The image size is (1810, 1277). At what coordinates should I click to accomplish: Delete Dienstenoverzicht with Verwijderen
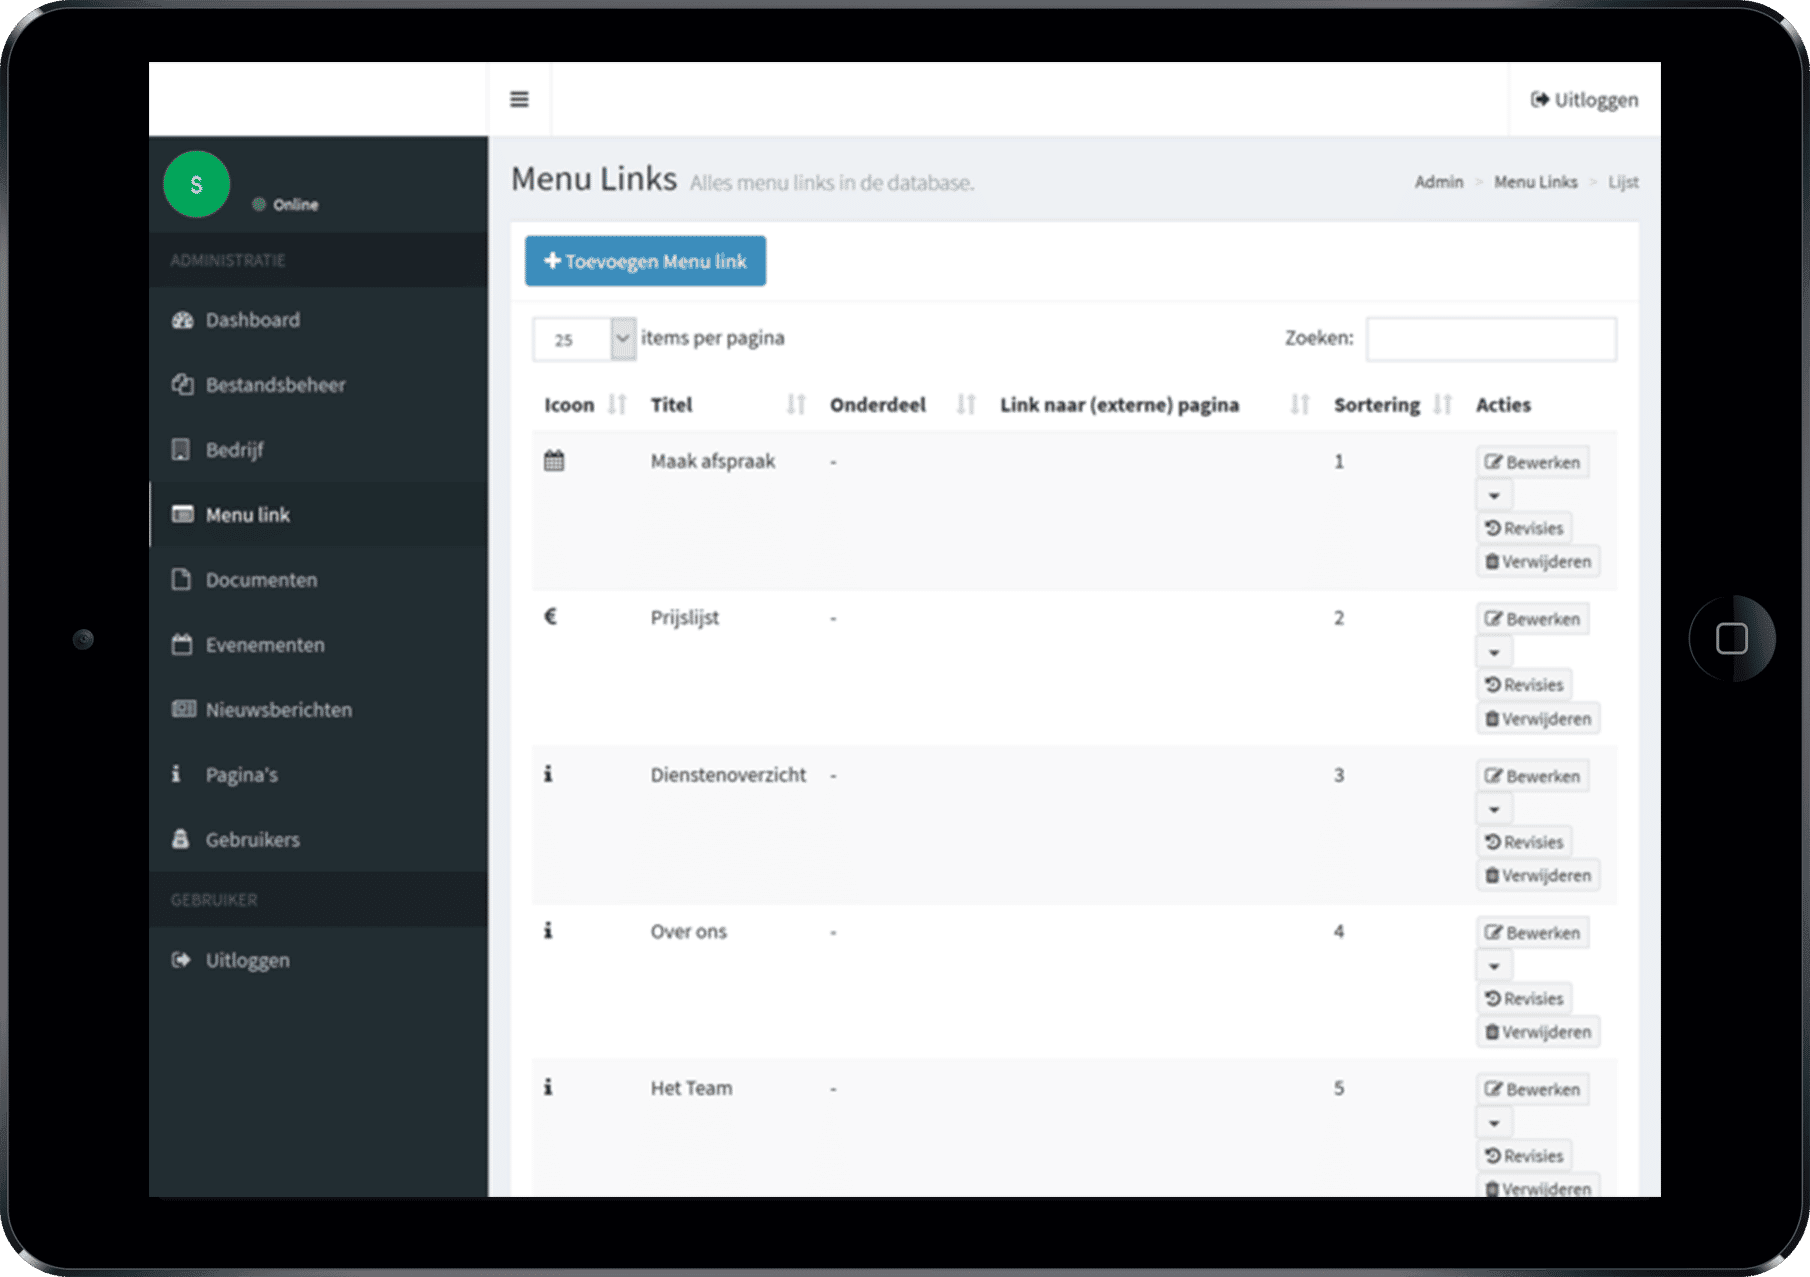point(1538,875)
